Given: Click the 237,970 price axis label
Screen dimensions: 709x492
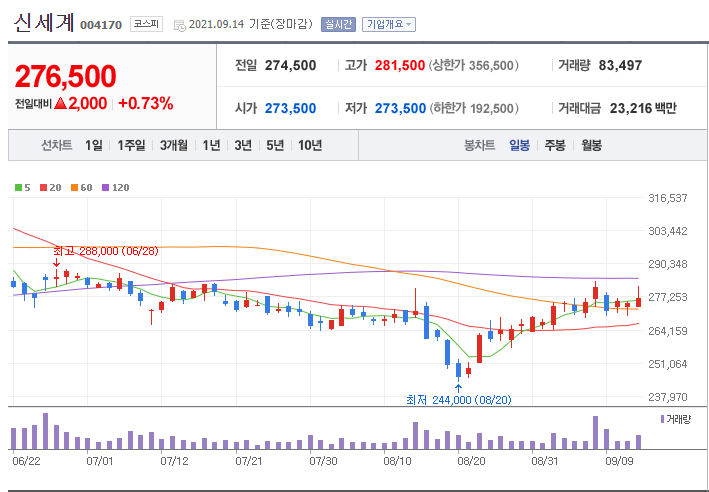Looking at the screenshot, I should [x=667, y=397].
